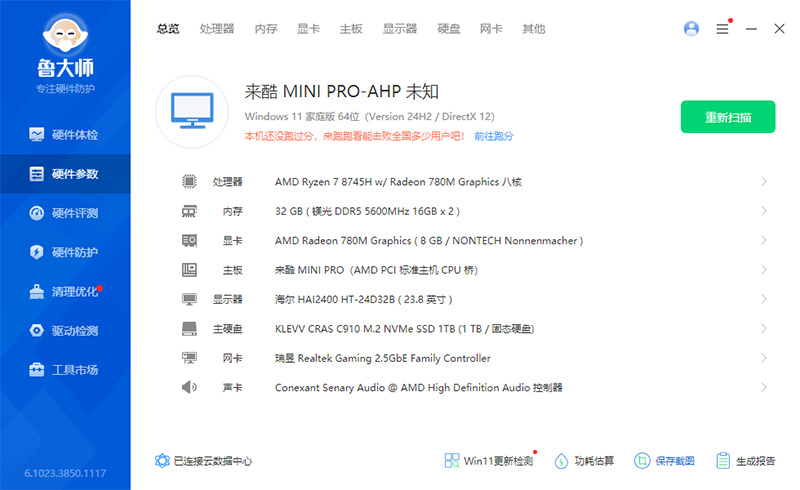Screen dimensions: 800x490
Task: Click AMD Ryzen 7 8745H processor text
Action: coord(398,182)
